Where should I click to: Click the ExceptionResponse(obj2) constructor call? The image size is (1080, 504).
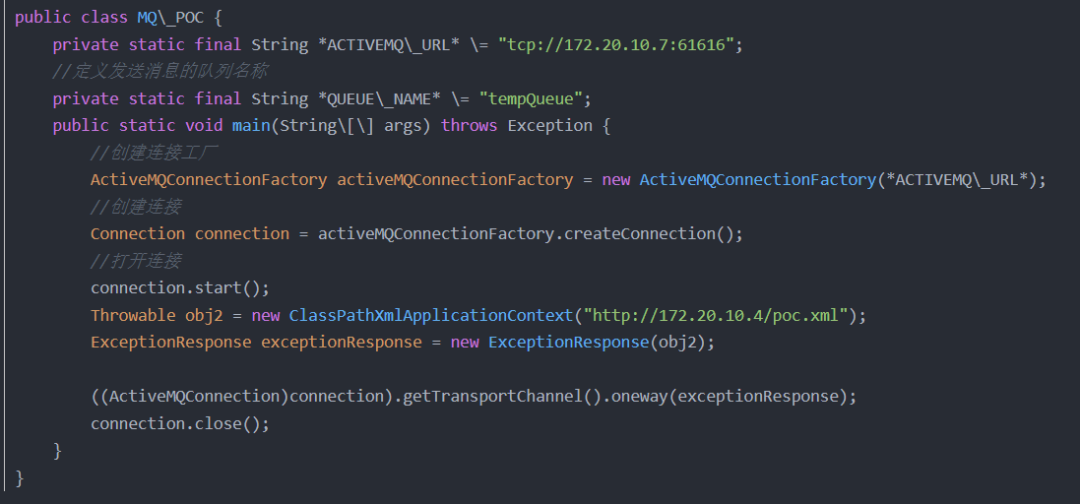point(597,342)
